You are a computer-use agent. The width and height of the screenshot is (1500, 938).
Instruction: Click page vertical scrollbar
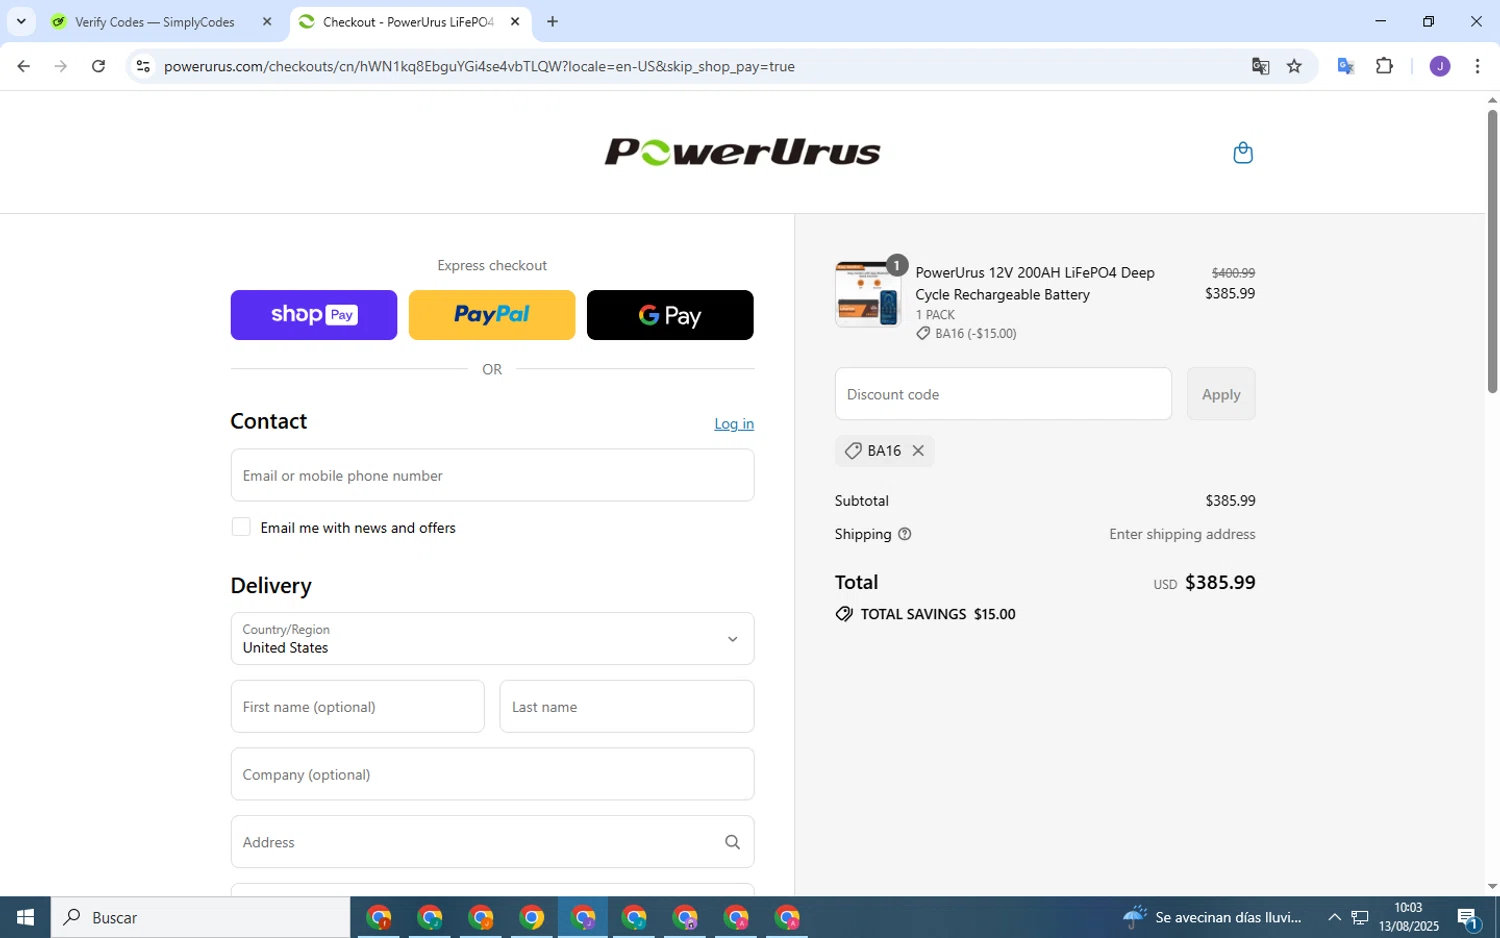point(1492,250)
